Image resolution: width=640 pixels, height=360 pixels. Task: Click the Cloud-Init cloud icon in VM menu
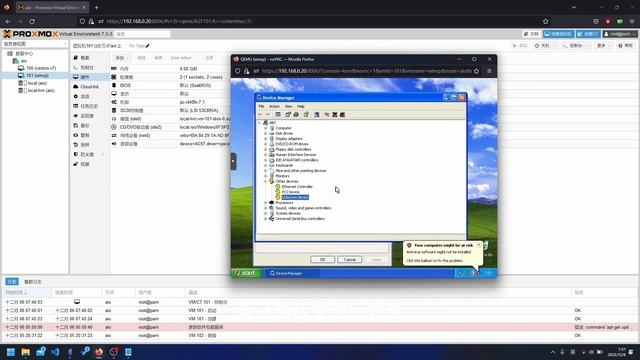76,87
